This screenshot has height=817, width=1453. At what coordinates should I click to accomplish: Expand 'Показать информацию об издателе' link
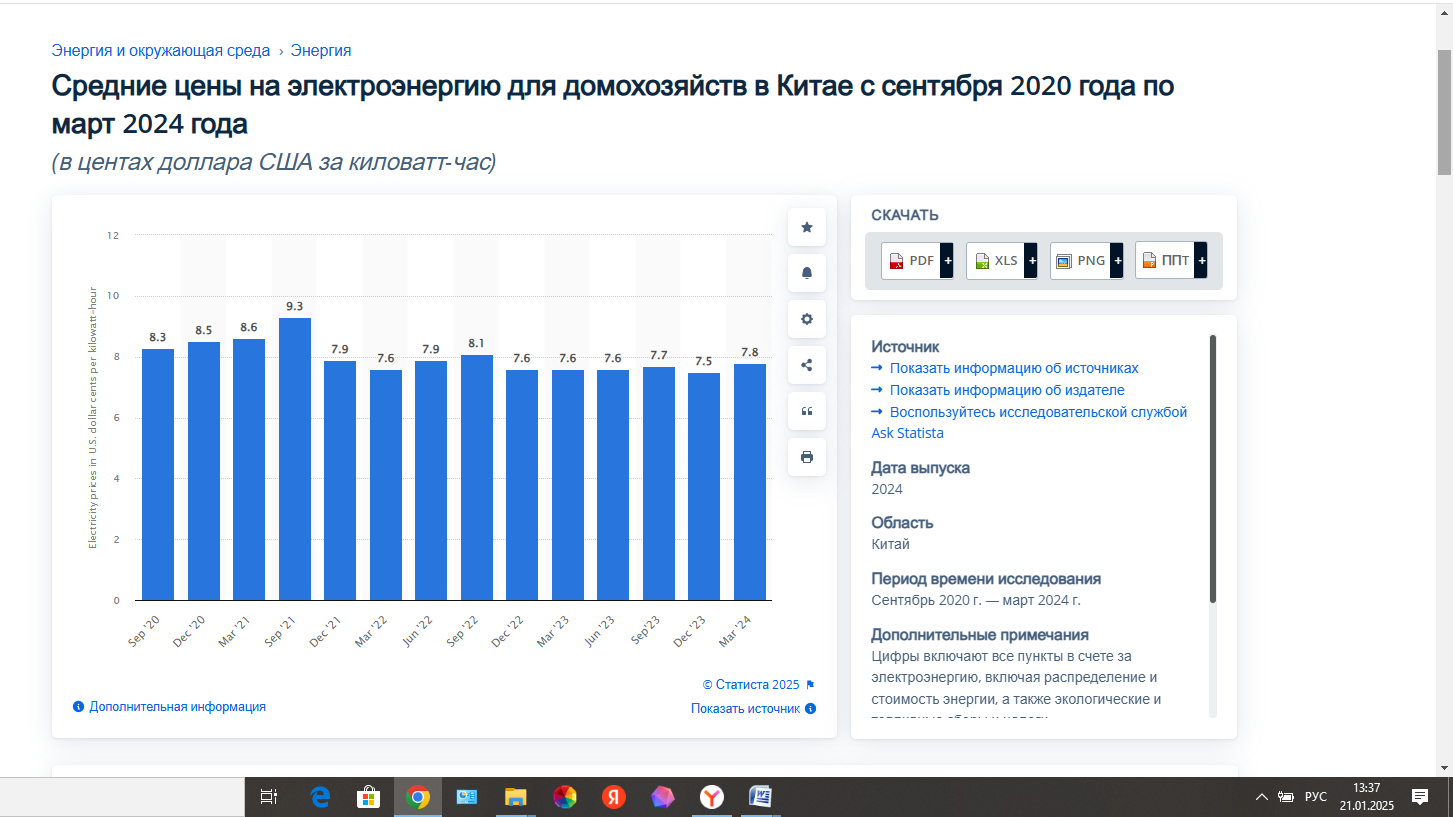pyautogui.click(x=1006, y=390)
